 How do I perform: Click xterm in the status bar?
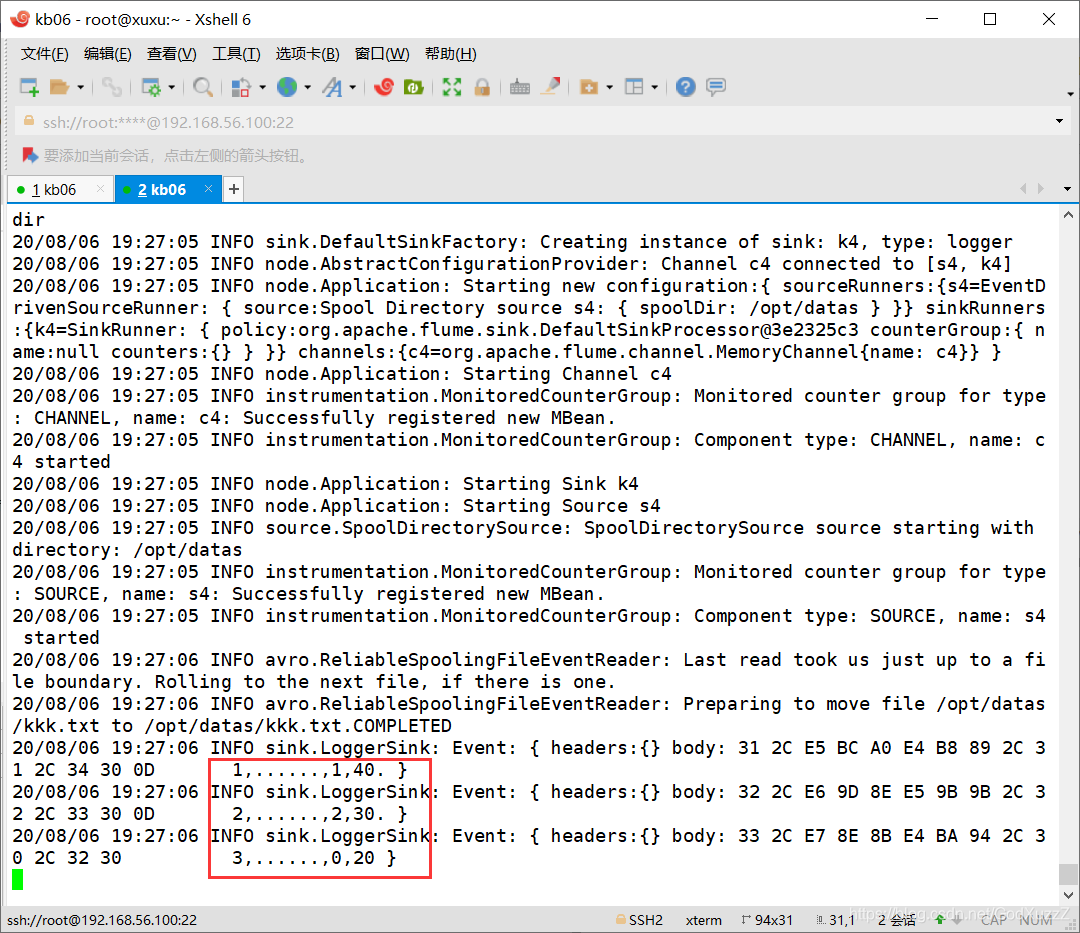tap(704, 921)
